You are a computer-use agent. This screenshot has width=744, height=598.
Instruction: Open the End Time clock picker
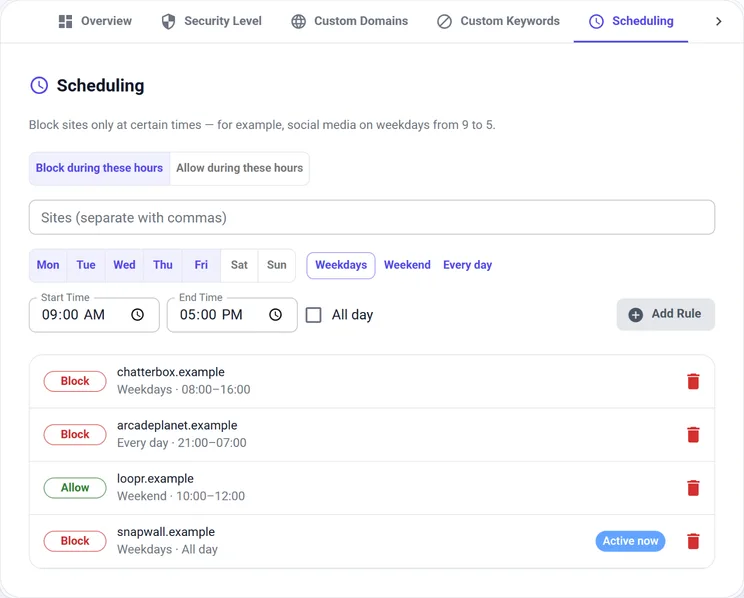tap(276, 315)
